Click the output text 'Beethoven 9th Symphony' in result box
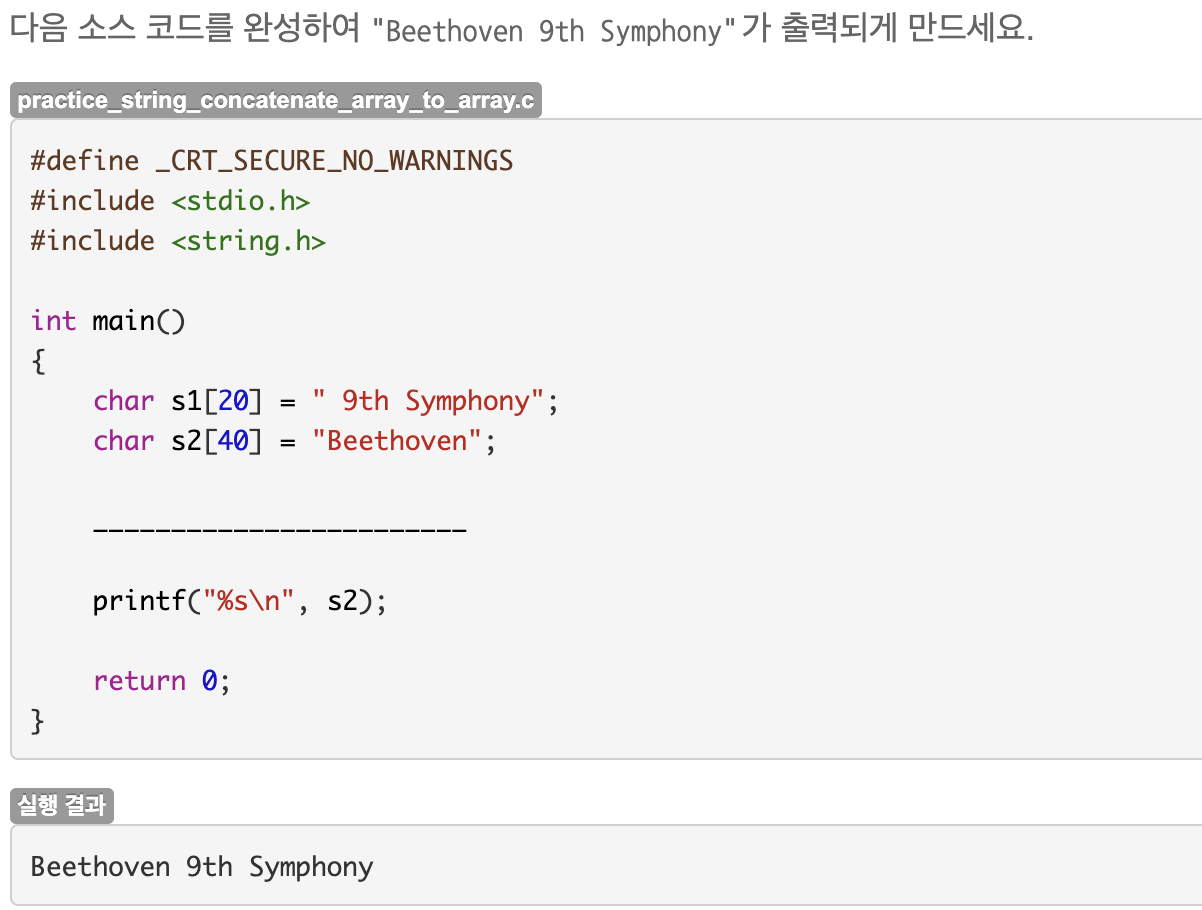The height and width of the screenshot is (910, 1202). click(202, 866)
